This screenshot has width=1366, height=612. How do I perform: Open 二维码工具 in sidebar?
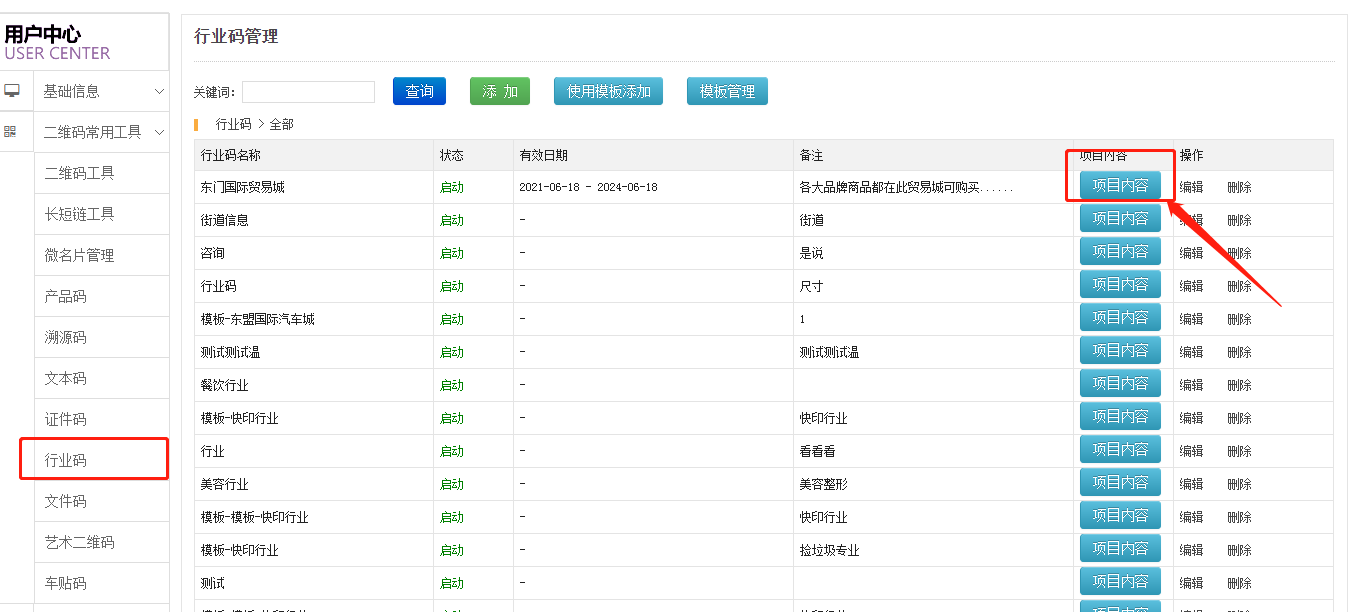(80, 173)
